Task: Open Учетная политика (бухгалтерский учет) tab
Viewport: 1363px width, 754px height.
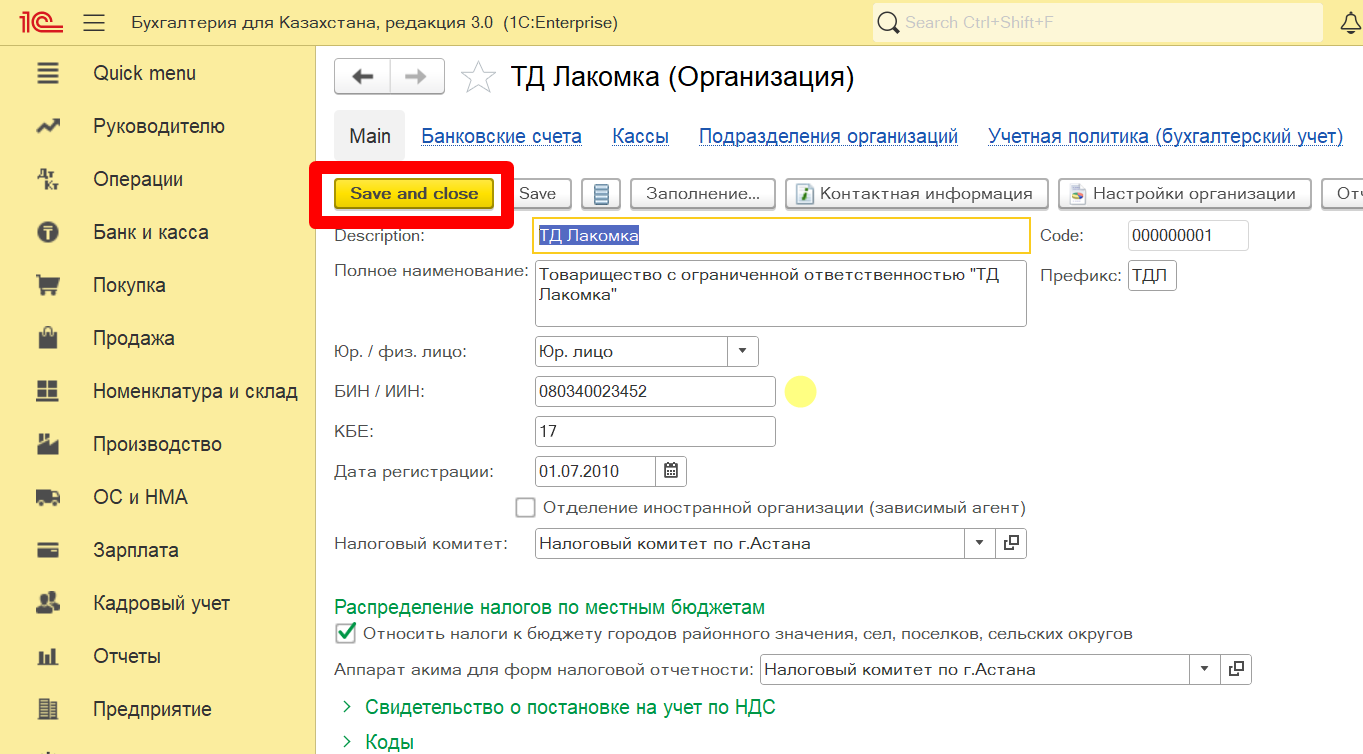Action: (x=1165, y=136)
